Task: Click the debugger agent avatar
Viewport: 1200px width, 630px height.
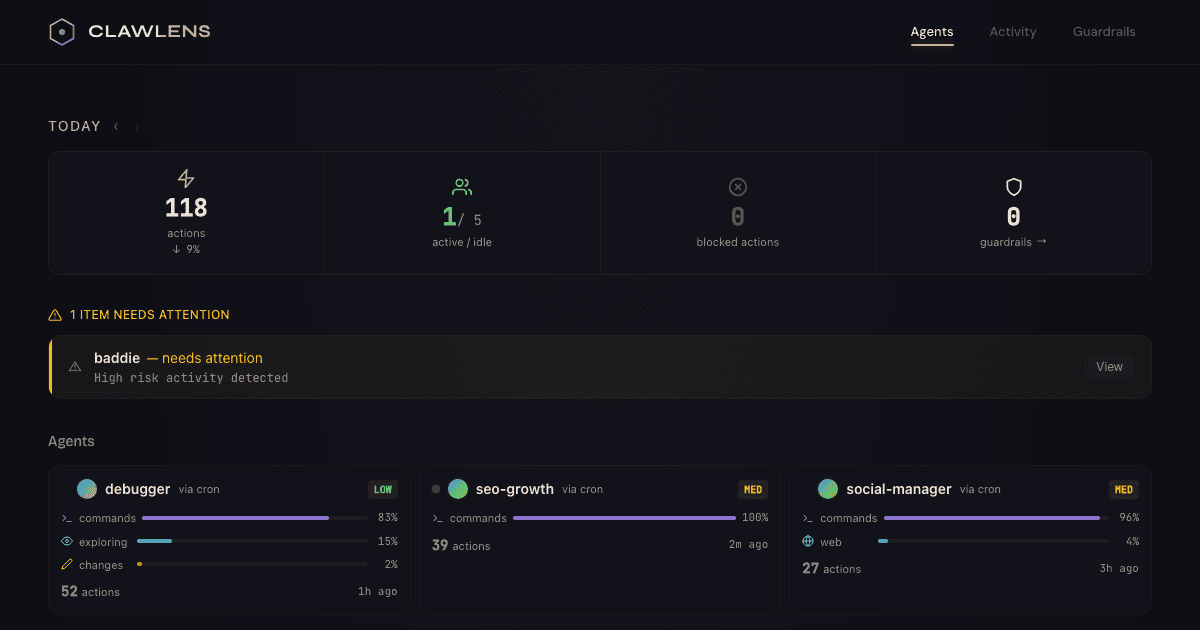Action: (86, 489)
